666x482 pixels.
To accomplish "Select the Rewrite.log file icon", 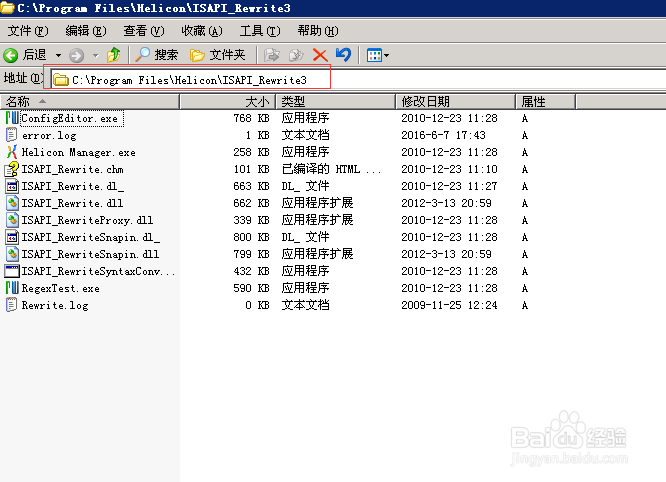I will coord(12,305).
